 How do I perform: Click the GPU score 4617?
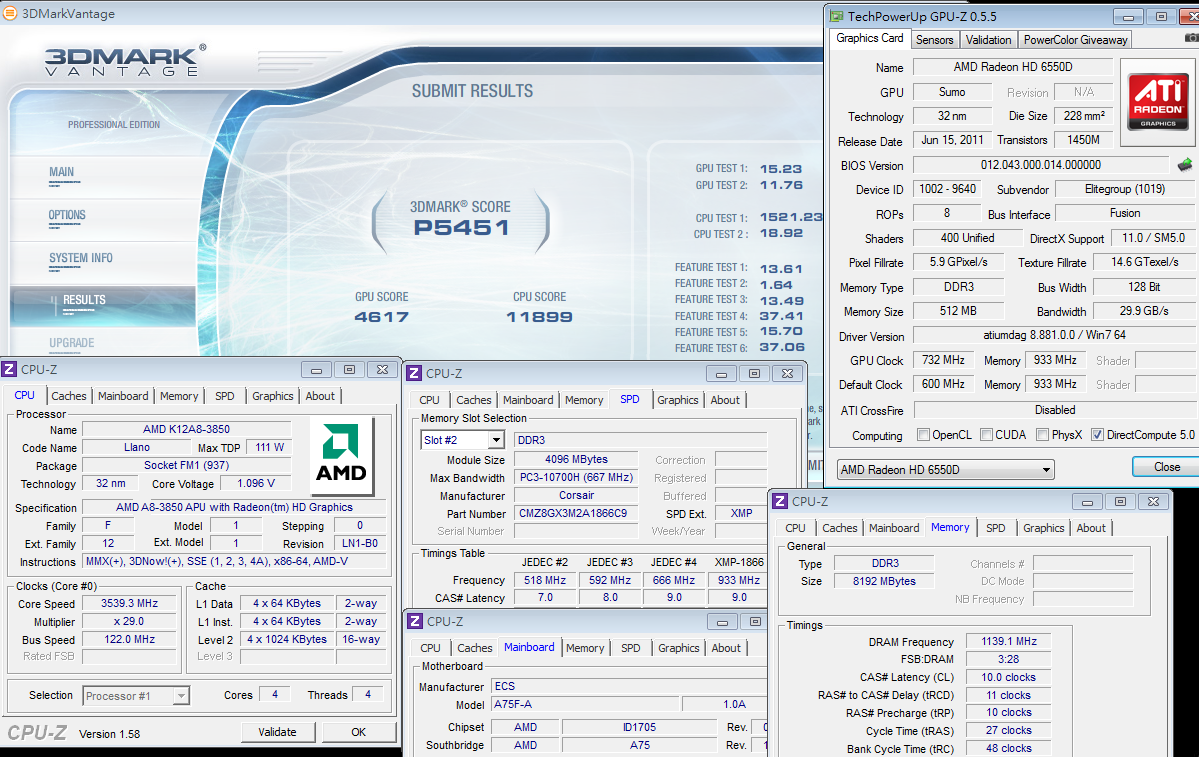click(382, 317)
